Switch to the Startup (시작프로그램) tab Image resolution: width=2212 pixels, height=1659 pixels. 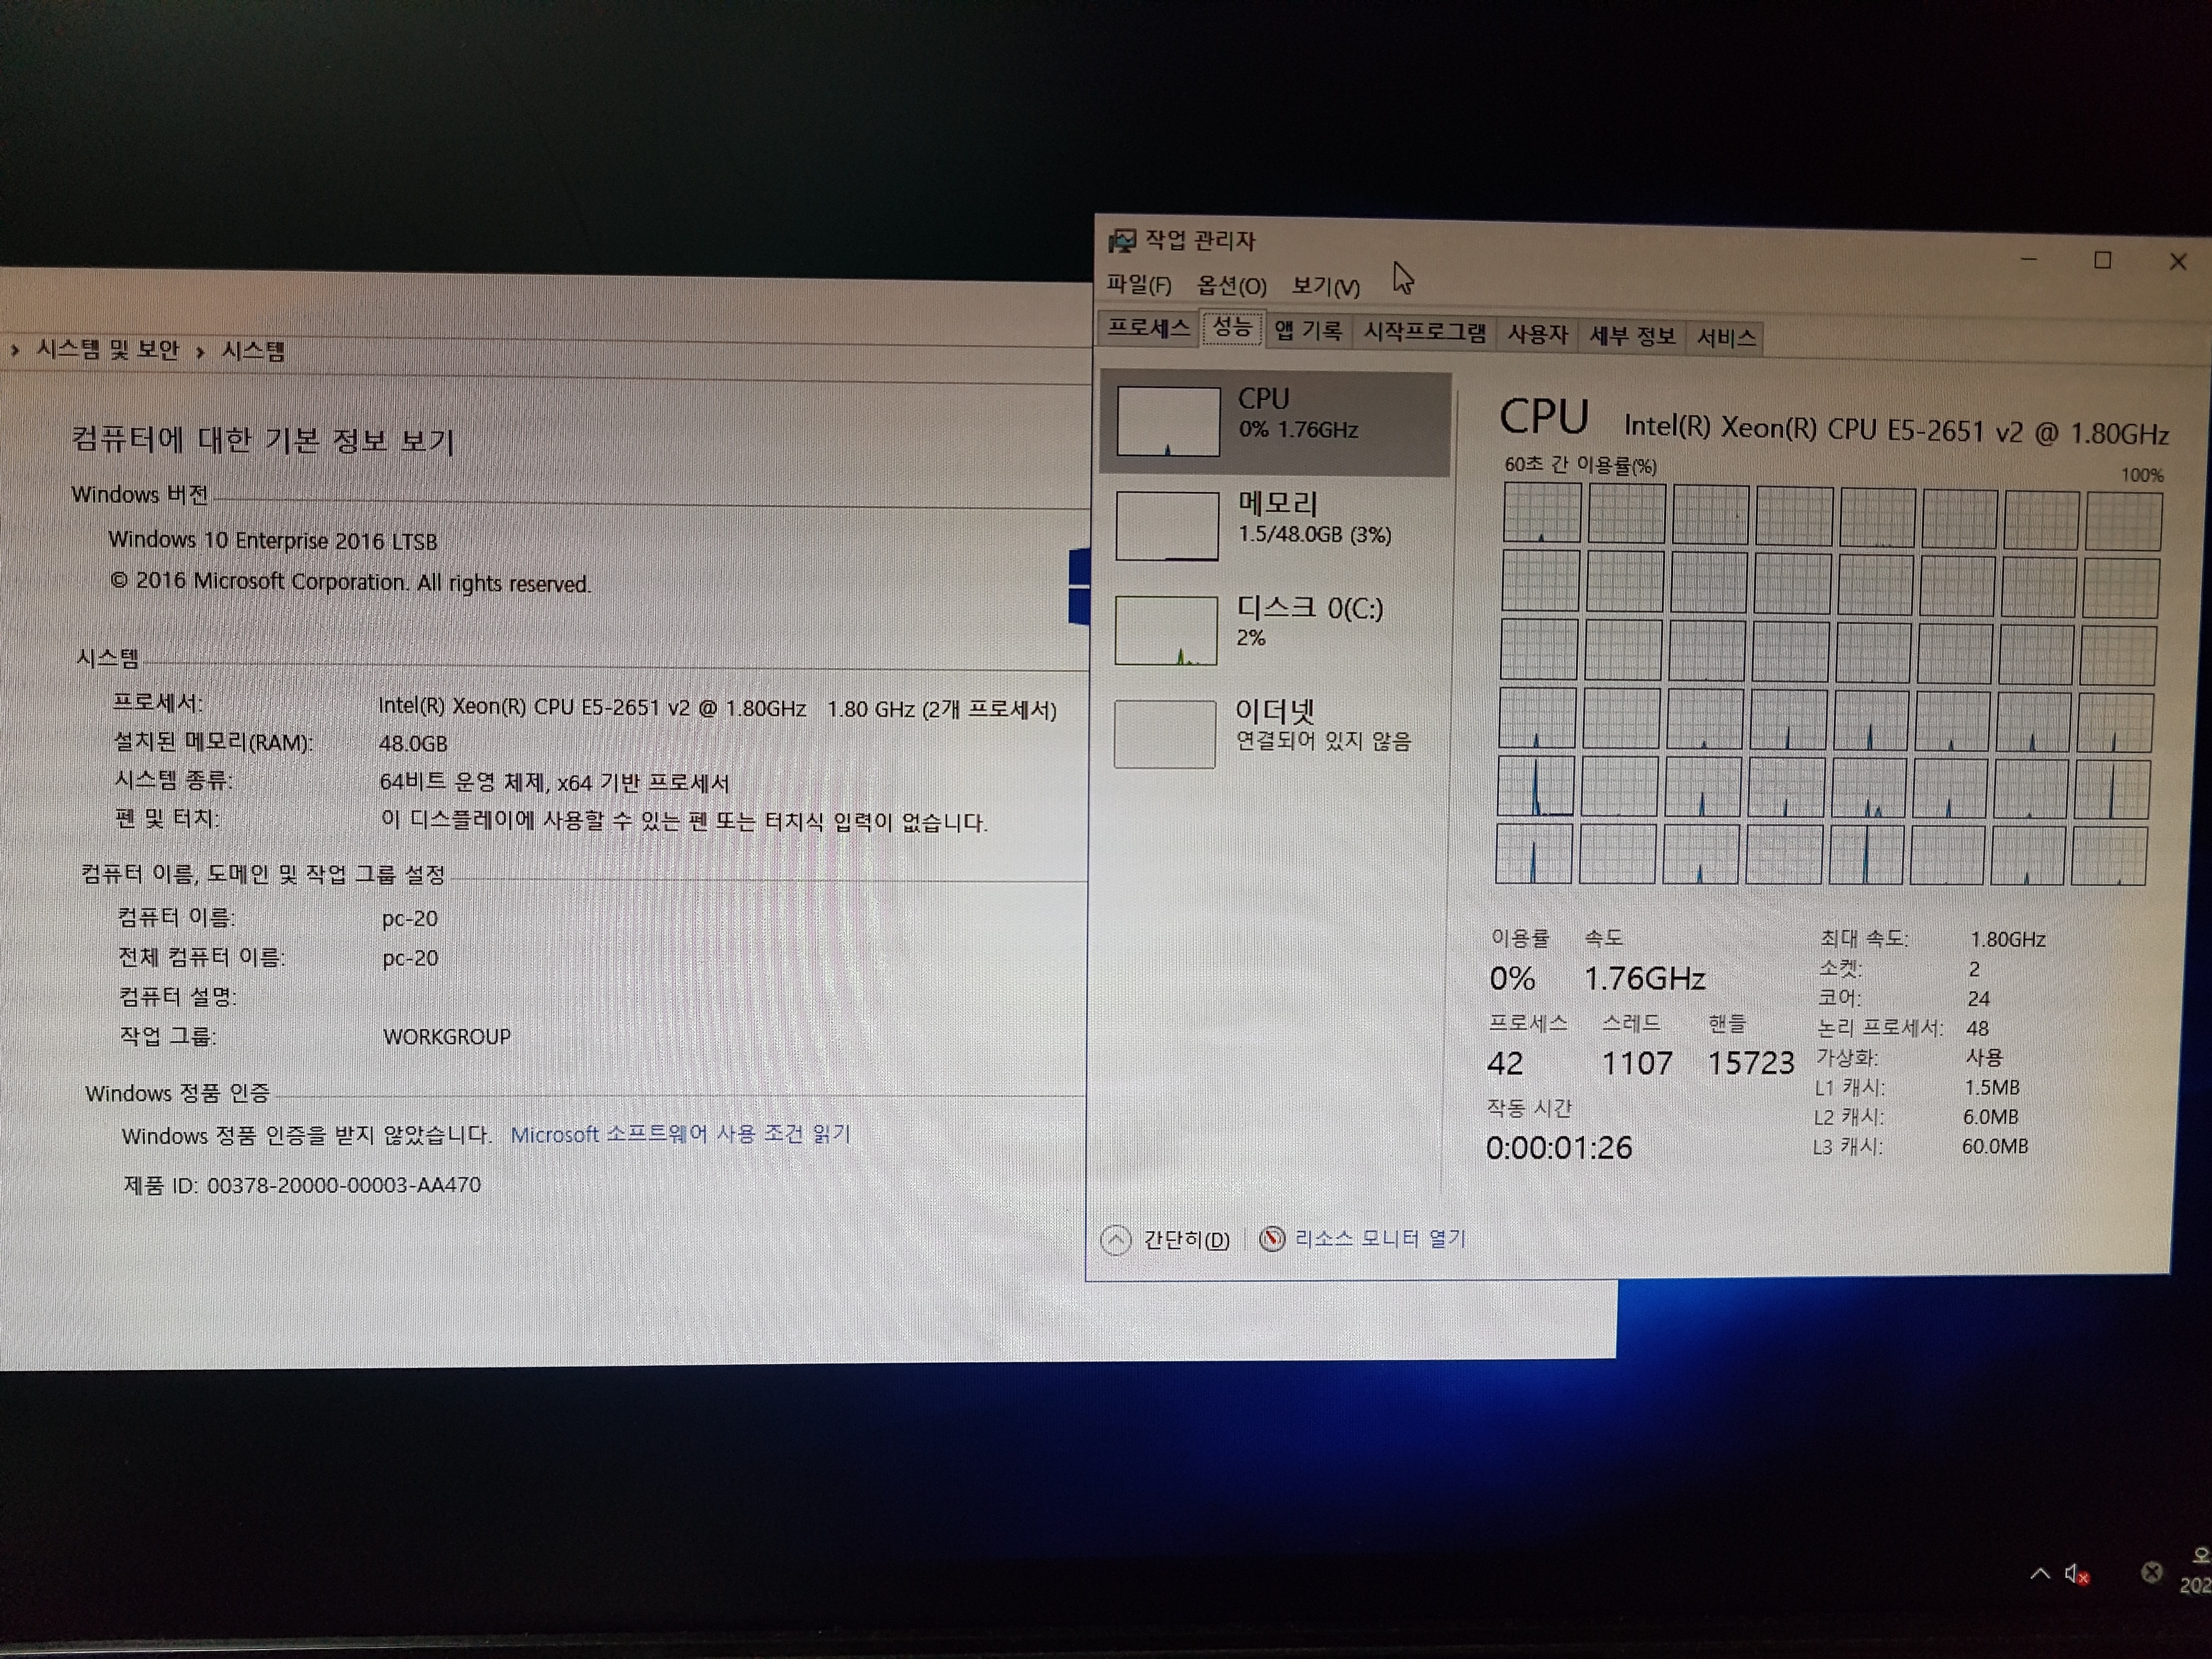click(1425, 332)
